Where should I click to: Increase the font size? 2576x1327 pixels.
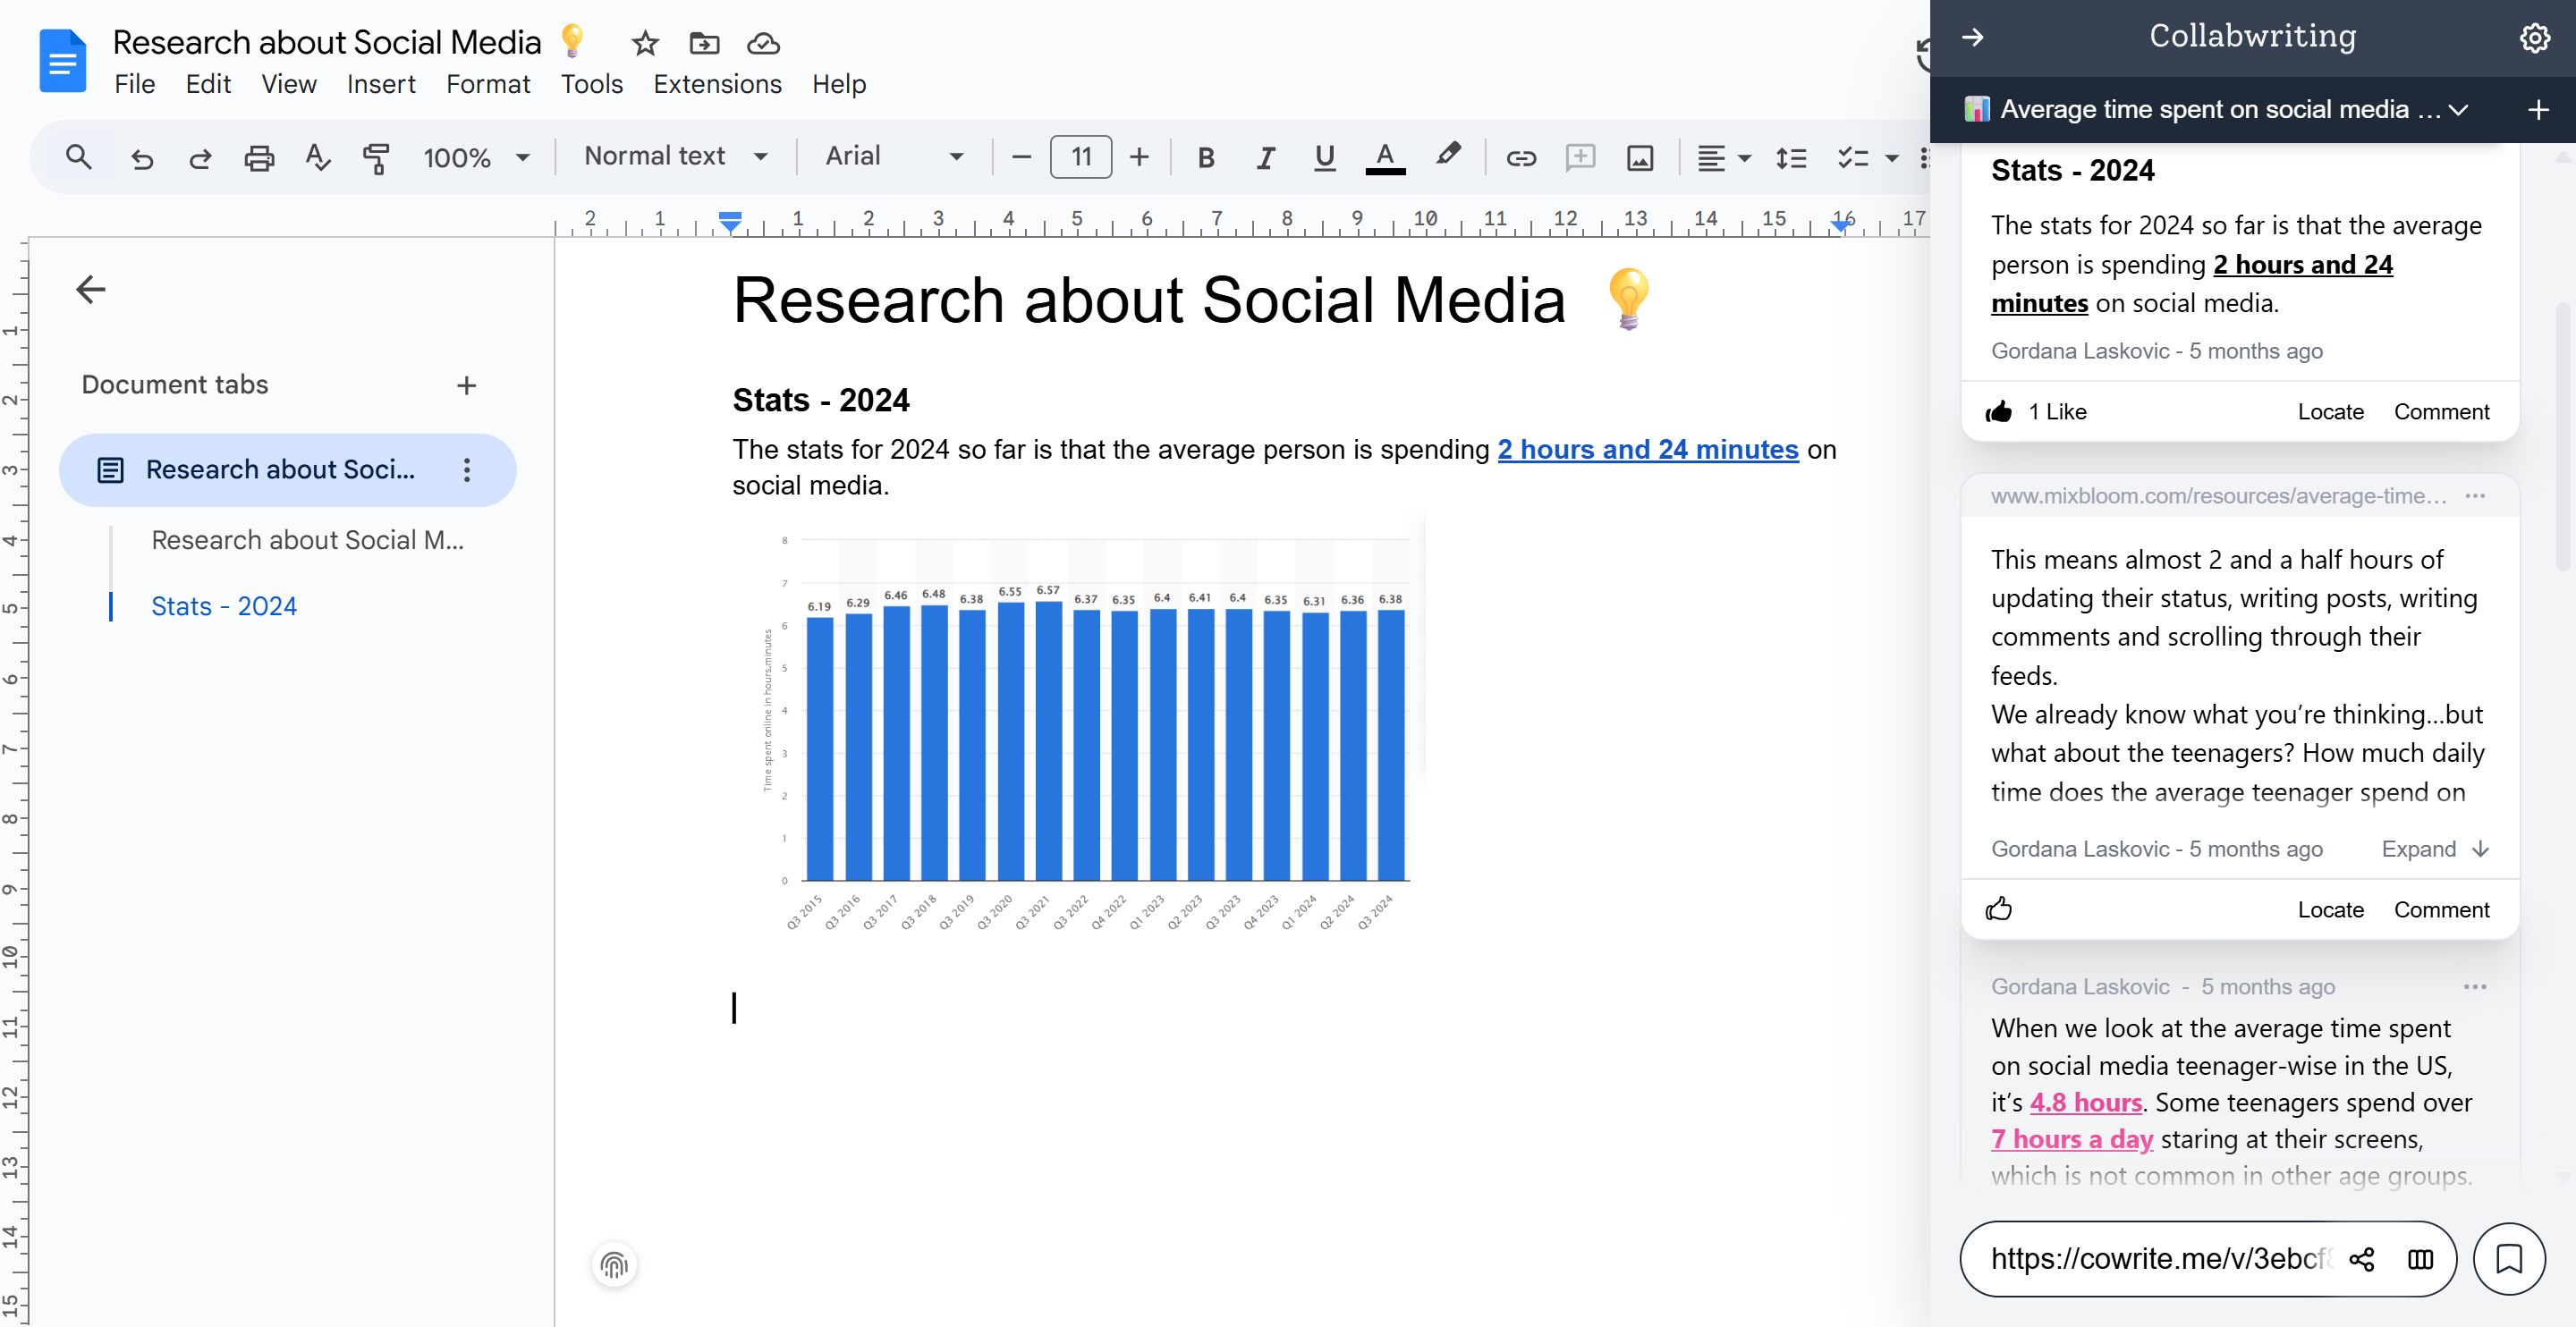tap(1139, 157)
